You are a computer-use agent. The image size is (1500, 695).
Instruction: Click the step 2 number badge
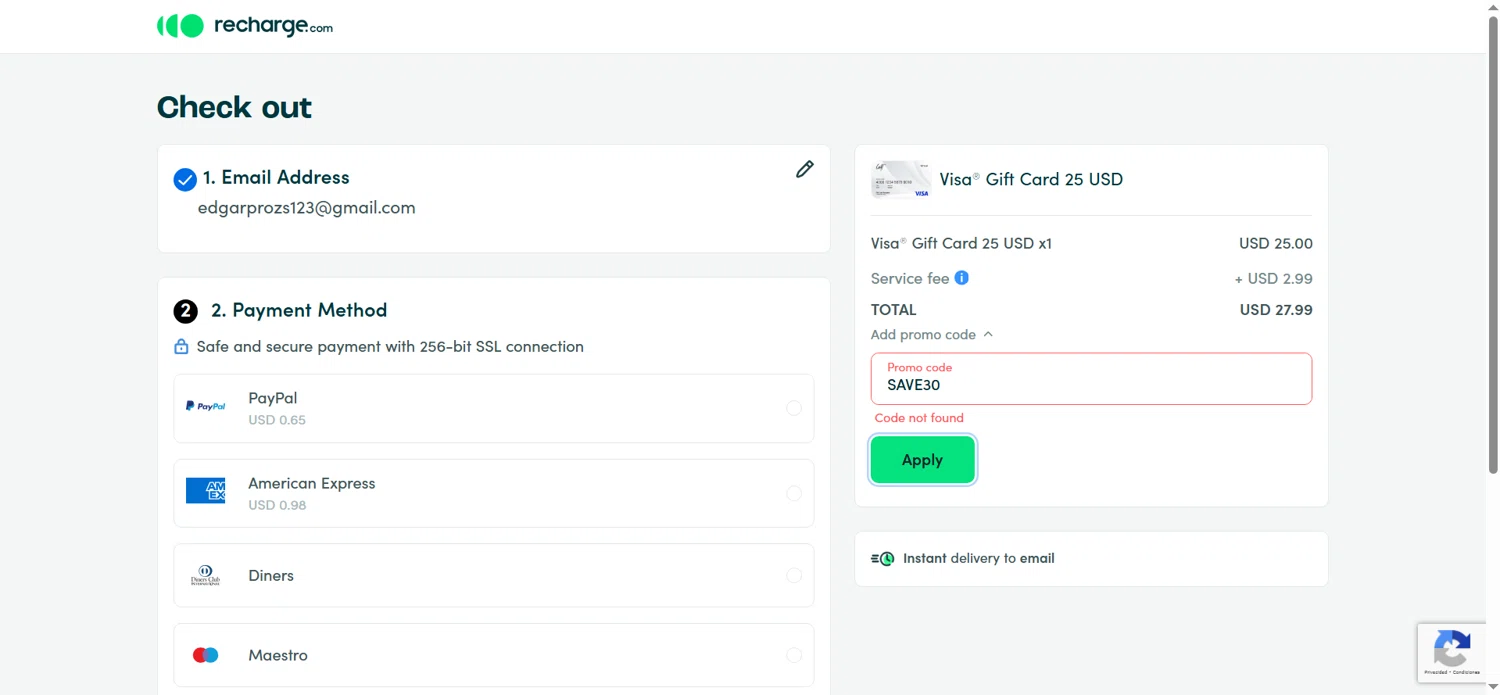[186, 311]
